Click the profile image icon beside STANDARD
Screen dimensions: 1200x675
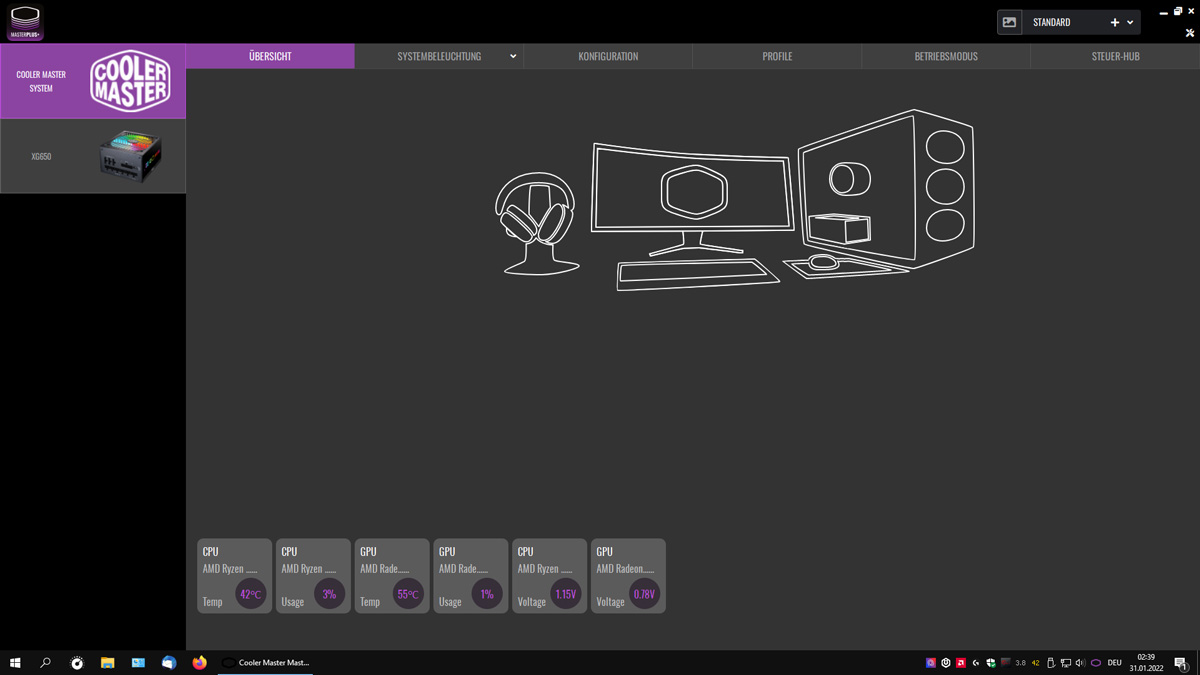[x=1009, y=22]
